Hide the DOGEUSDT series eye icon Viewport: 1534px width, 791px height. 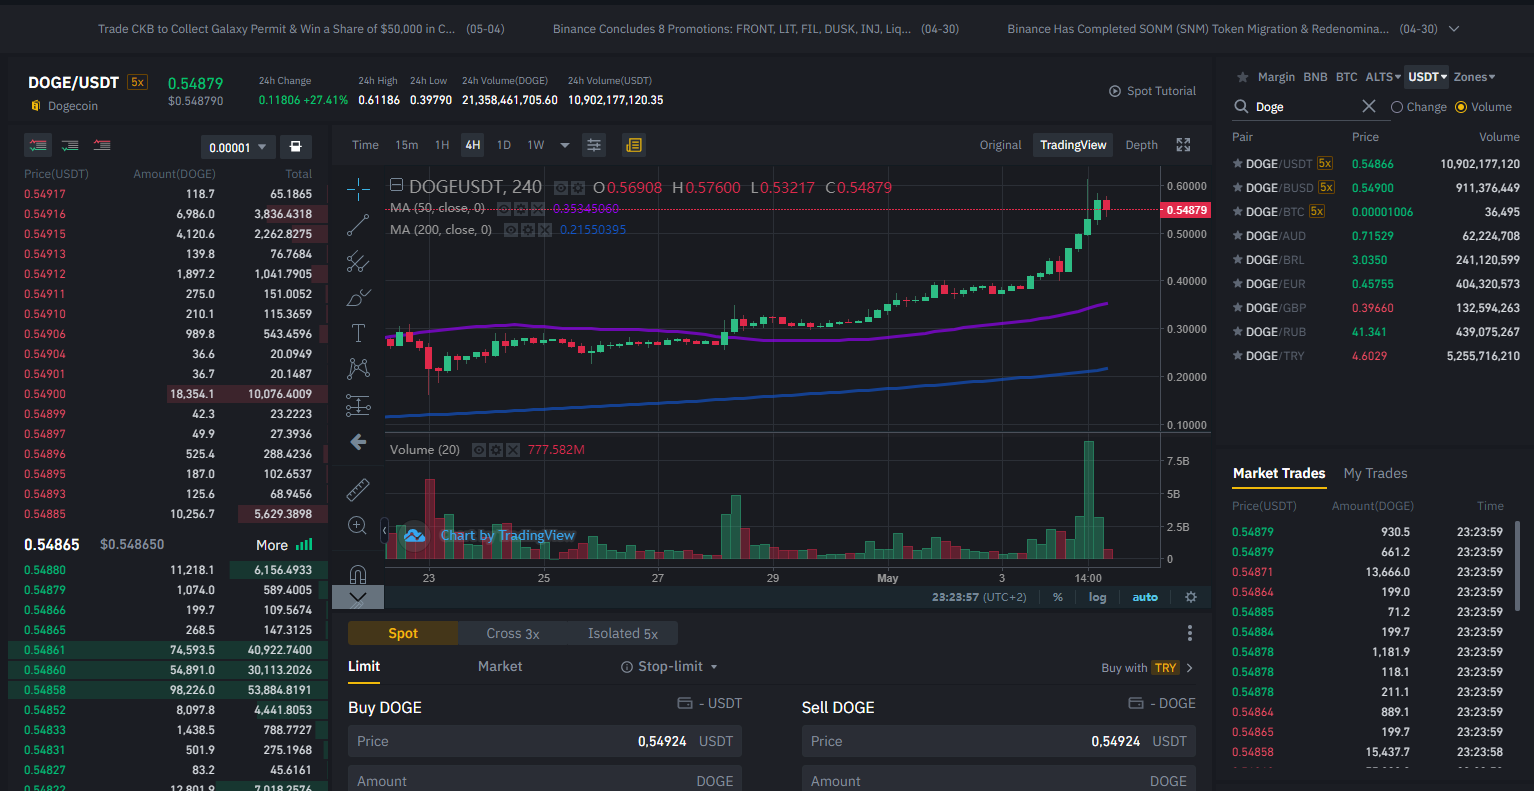562,187
